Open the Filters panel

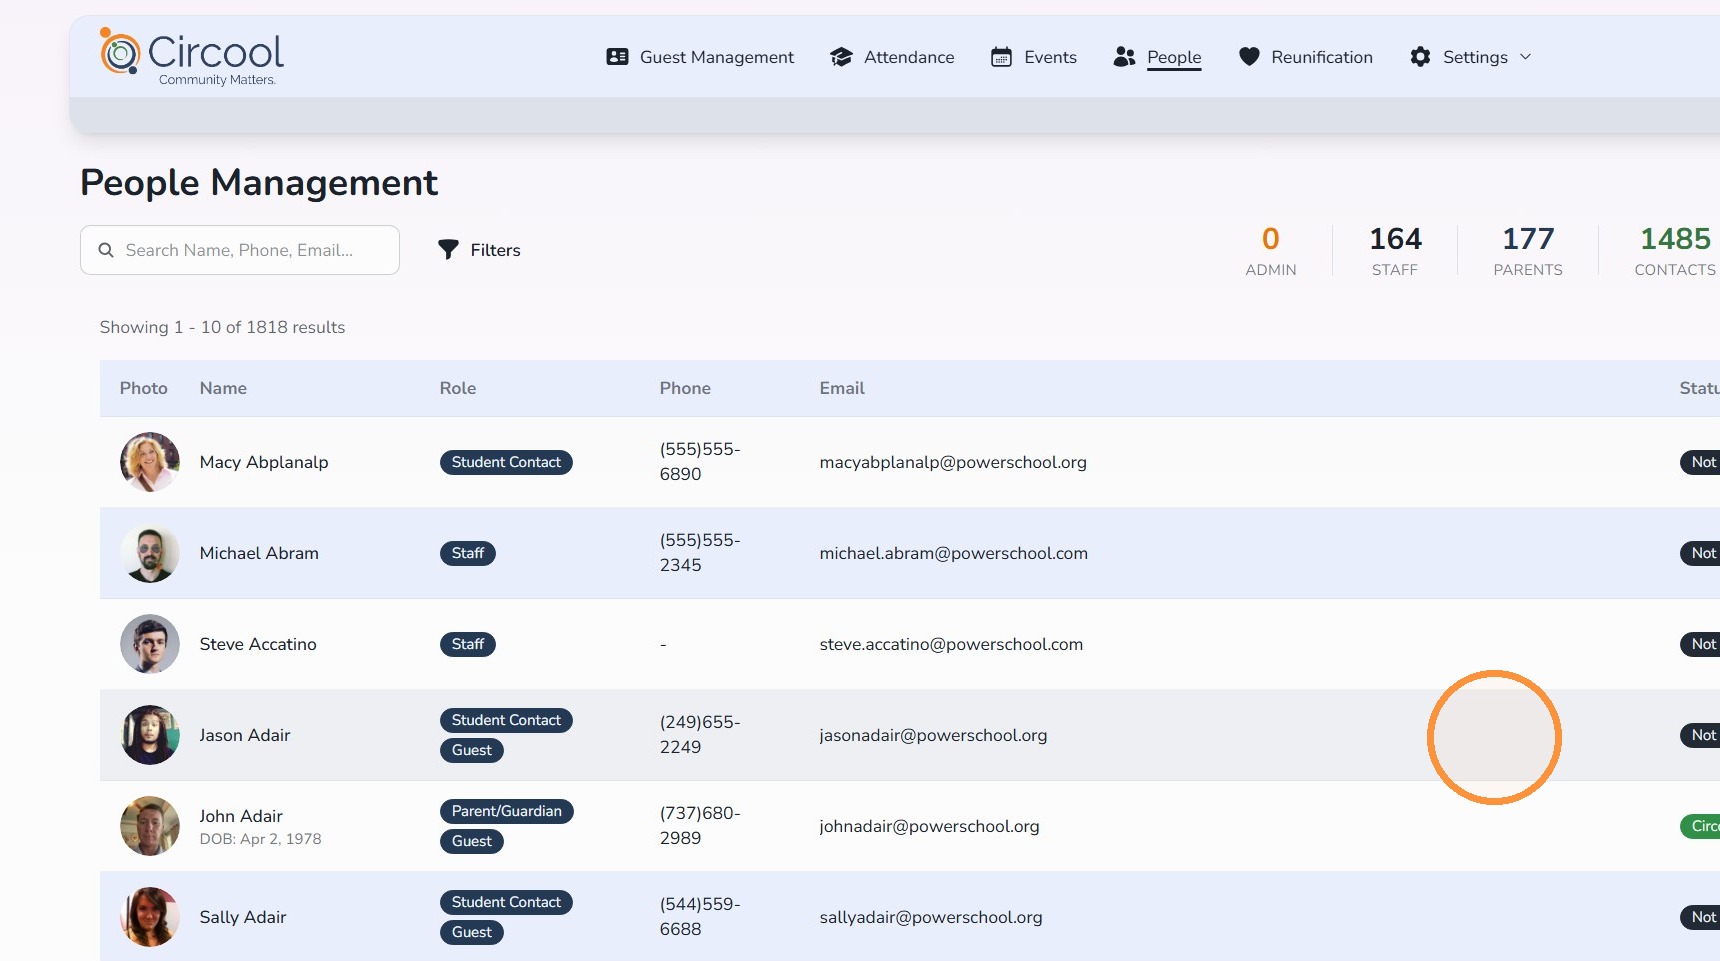[x=479, y=250]
